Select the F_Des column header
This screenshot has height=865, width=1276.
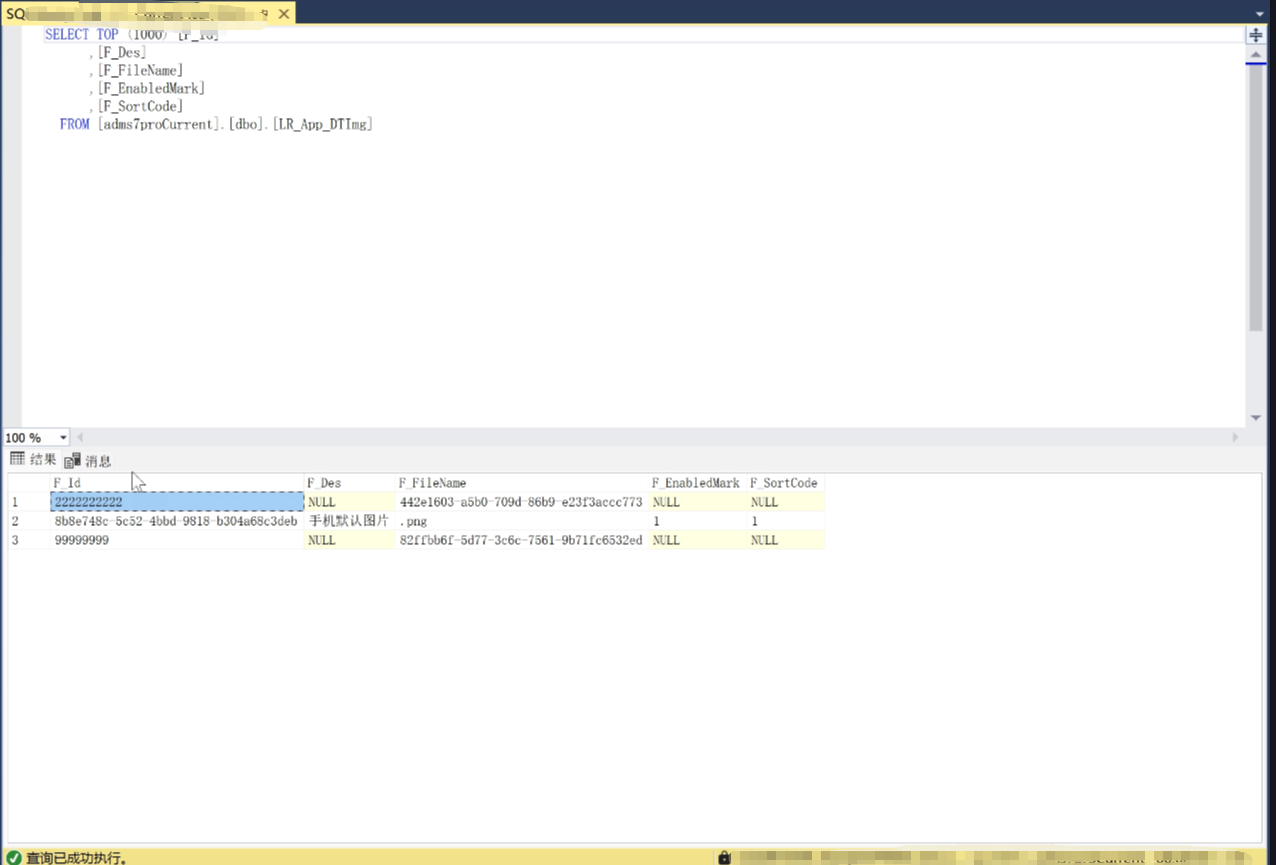[349, 483]
